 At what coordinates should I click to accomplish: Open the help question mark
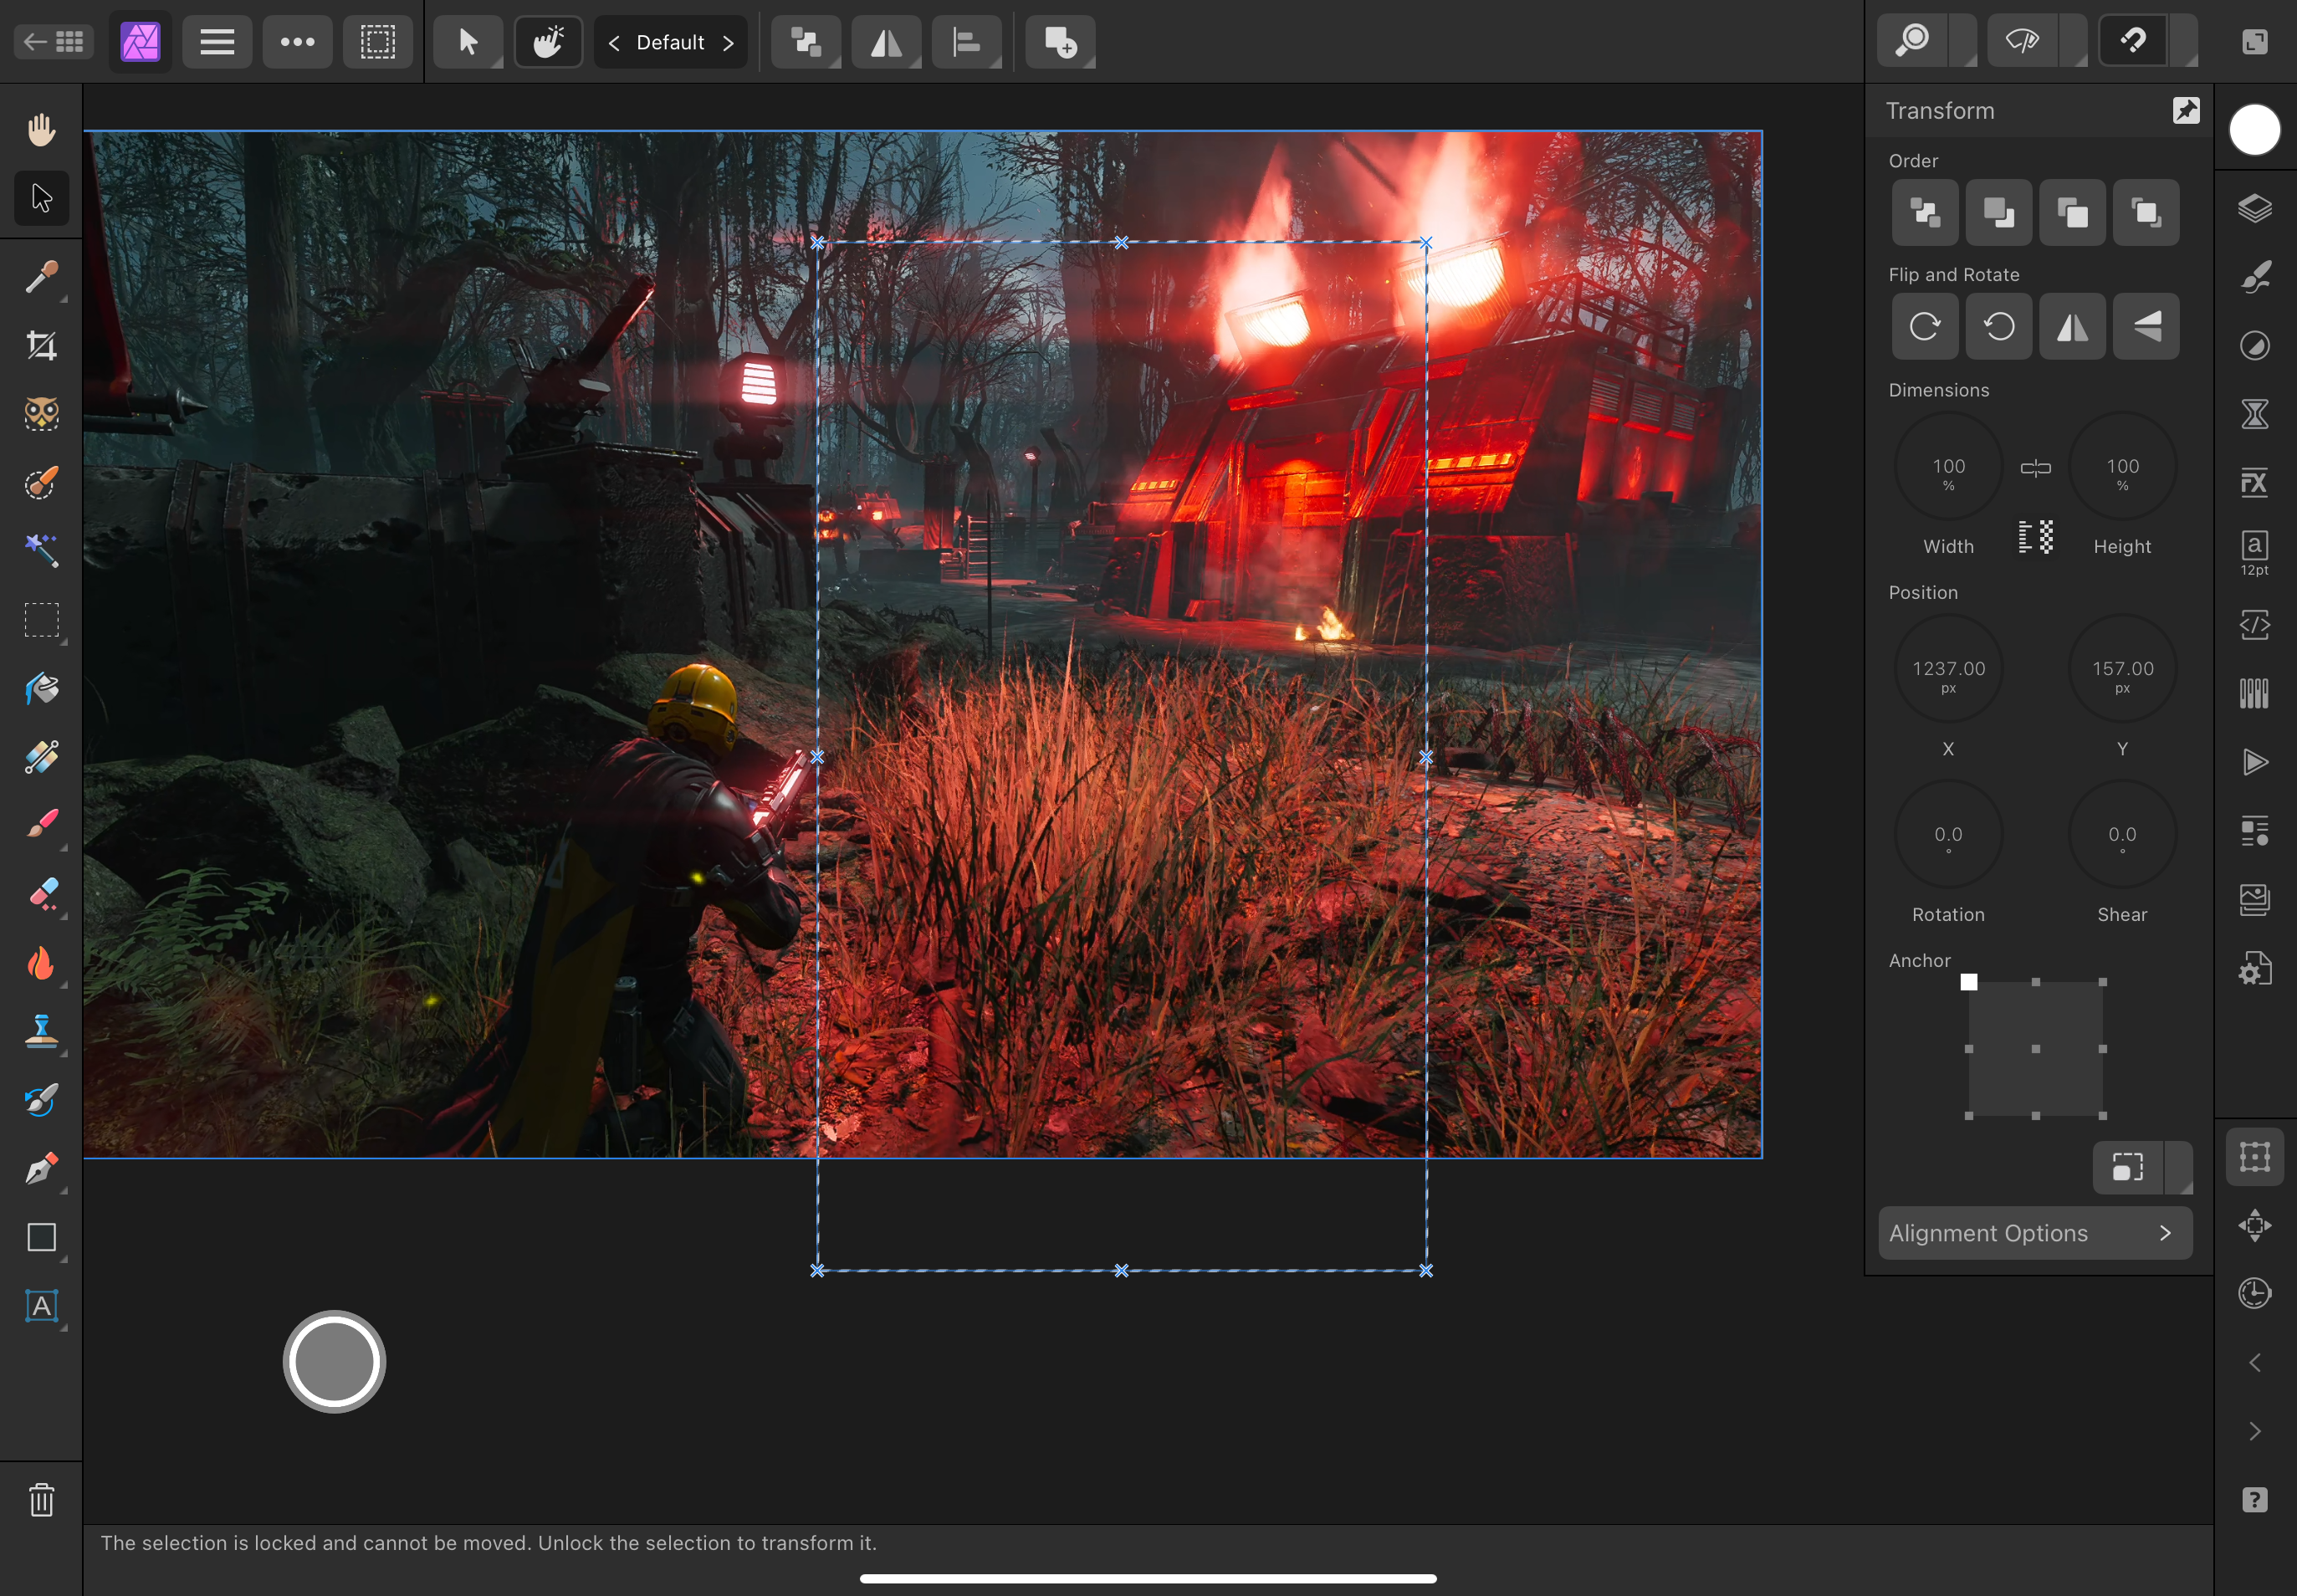2254,1500
